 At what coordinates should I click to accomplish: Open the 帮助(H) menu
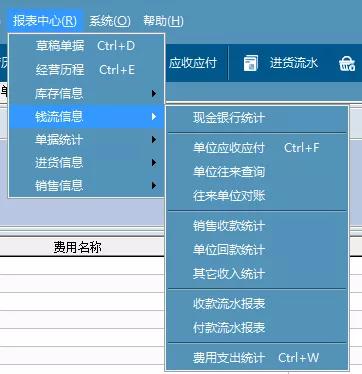coord(163,21)
